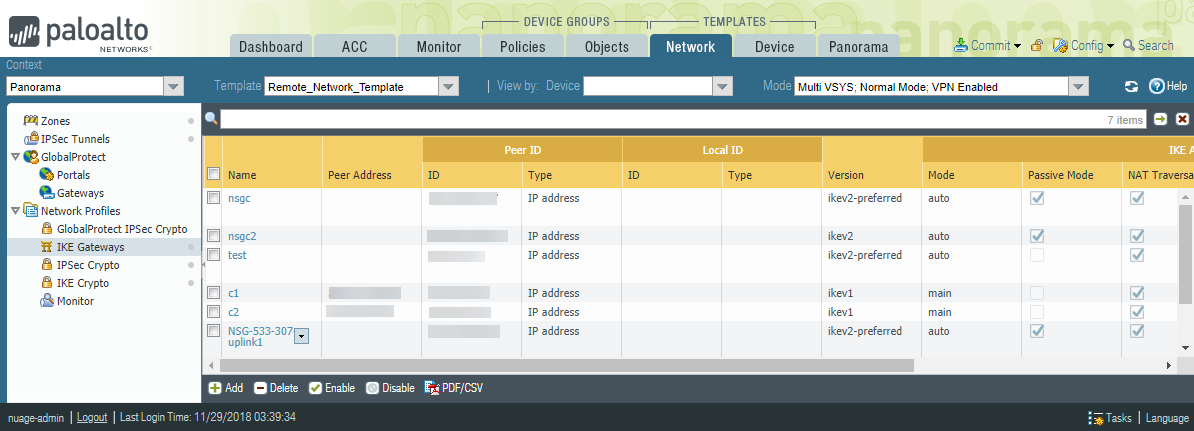Click the horizontal scrollbar thumb
Viewport: 1194px width, 431px height.
[x=567, y=366]
